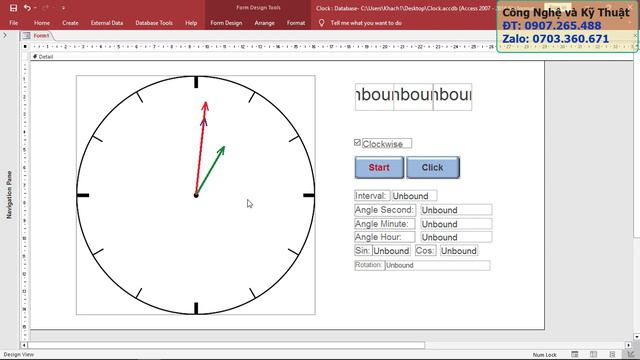Open the Format ribbon tab
Image resolution: width=640 pixels, height=360 pixels.
click(296, 23)
